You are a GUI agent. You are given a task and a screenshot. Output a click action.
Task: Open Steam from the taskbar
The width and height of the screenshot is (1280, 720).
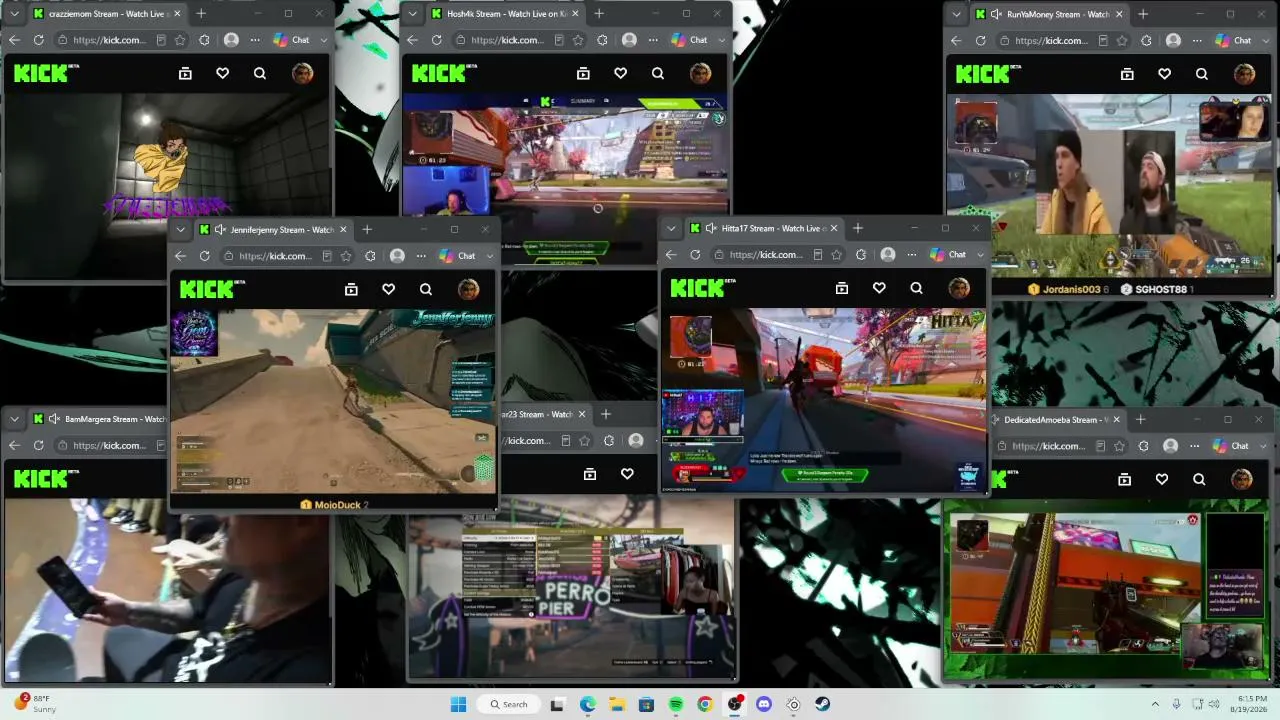(823, 704)
